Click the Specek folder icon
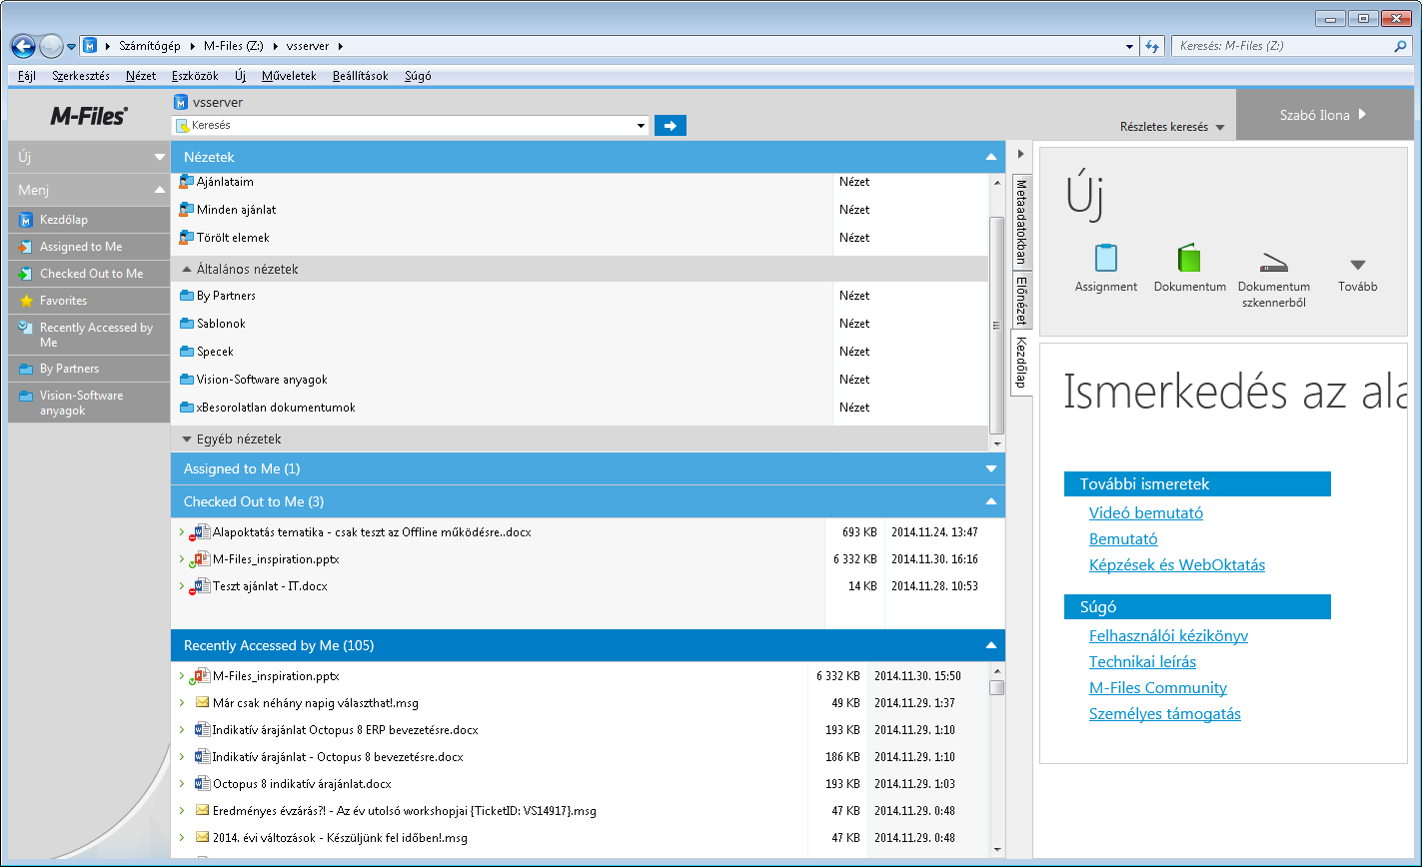Image resolution: width=1422 pixels, height=867 pixels. click(x=186, y=352)
